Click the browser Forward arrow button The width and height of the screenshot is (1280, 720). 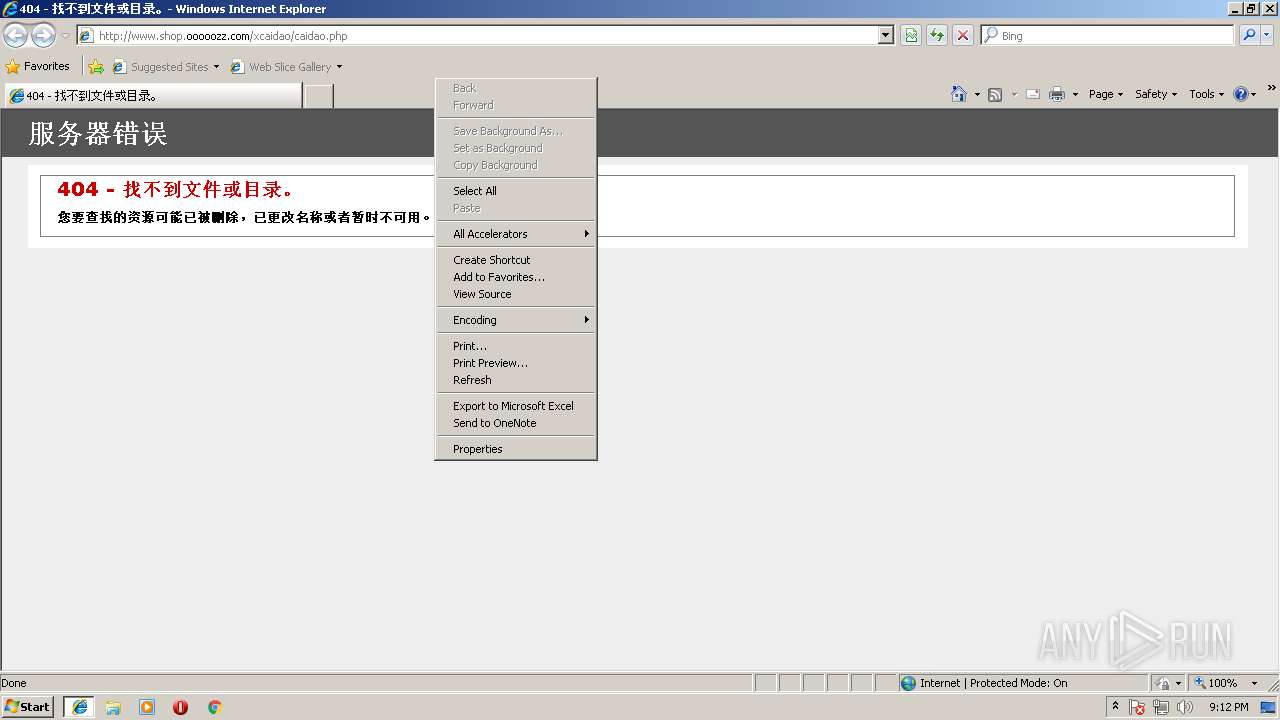(43, 36)
